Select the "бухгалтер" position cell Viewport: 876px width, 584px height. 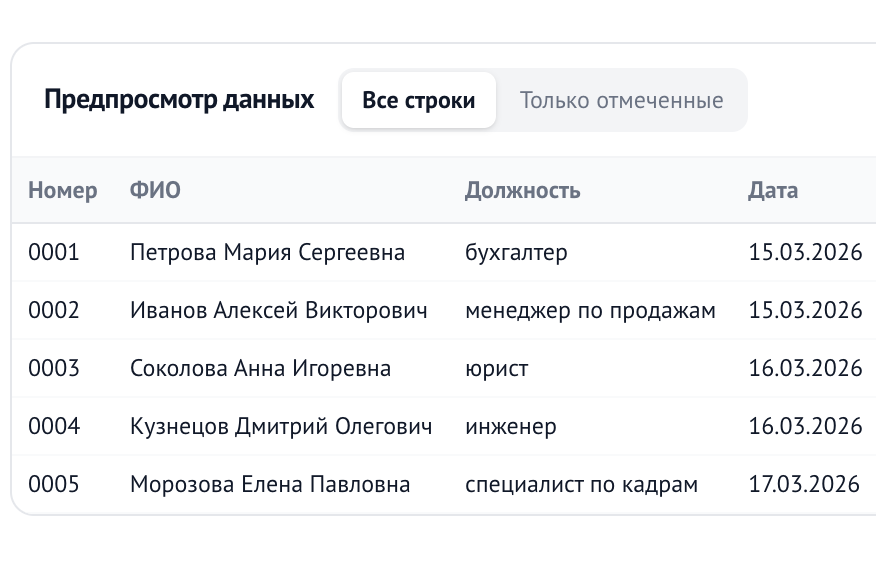(516, 253)
